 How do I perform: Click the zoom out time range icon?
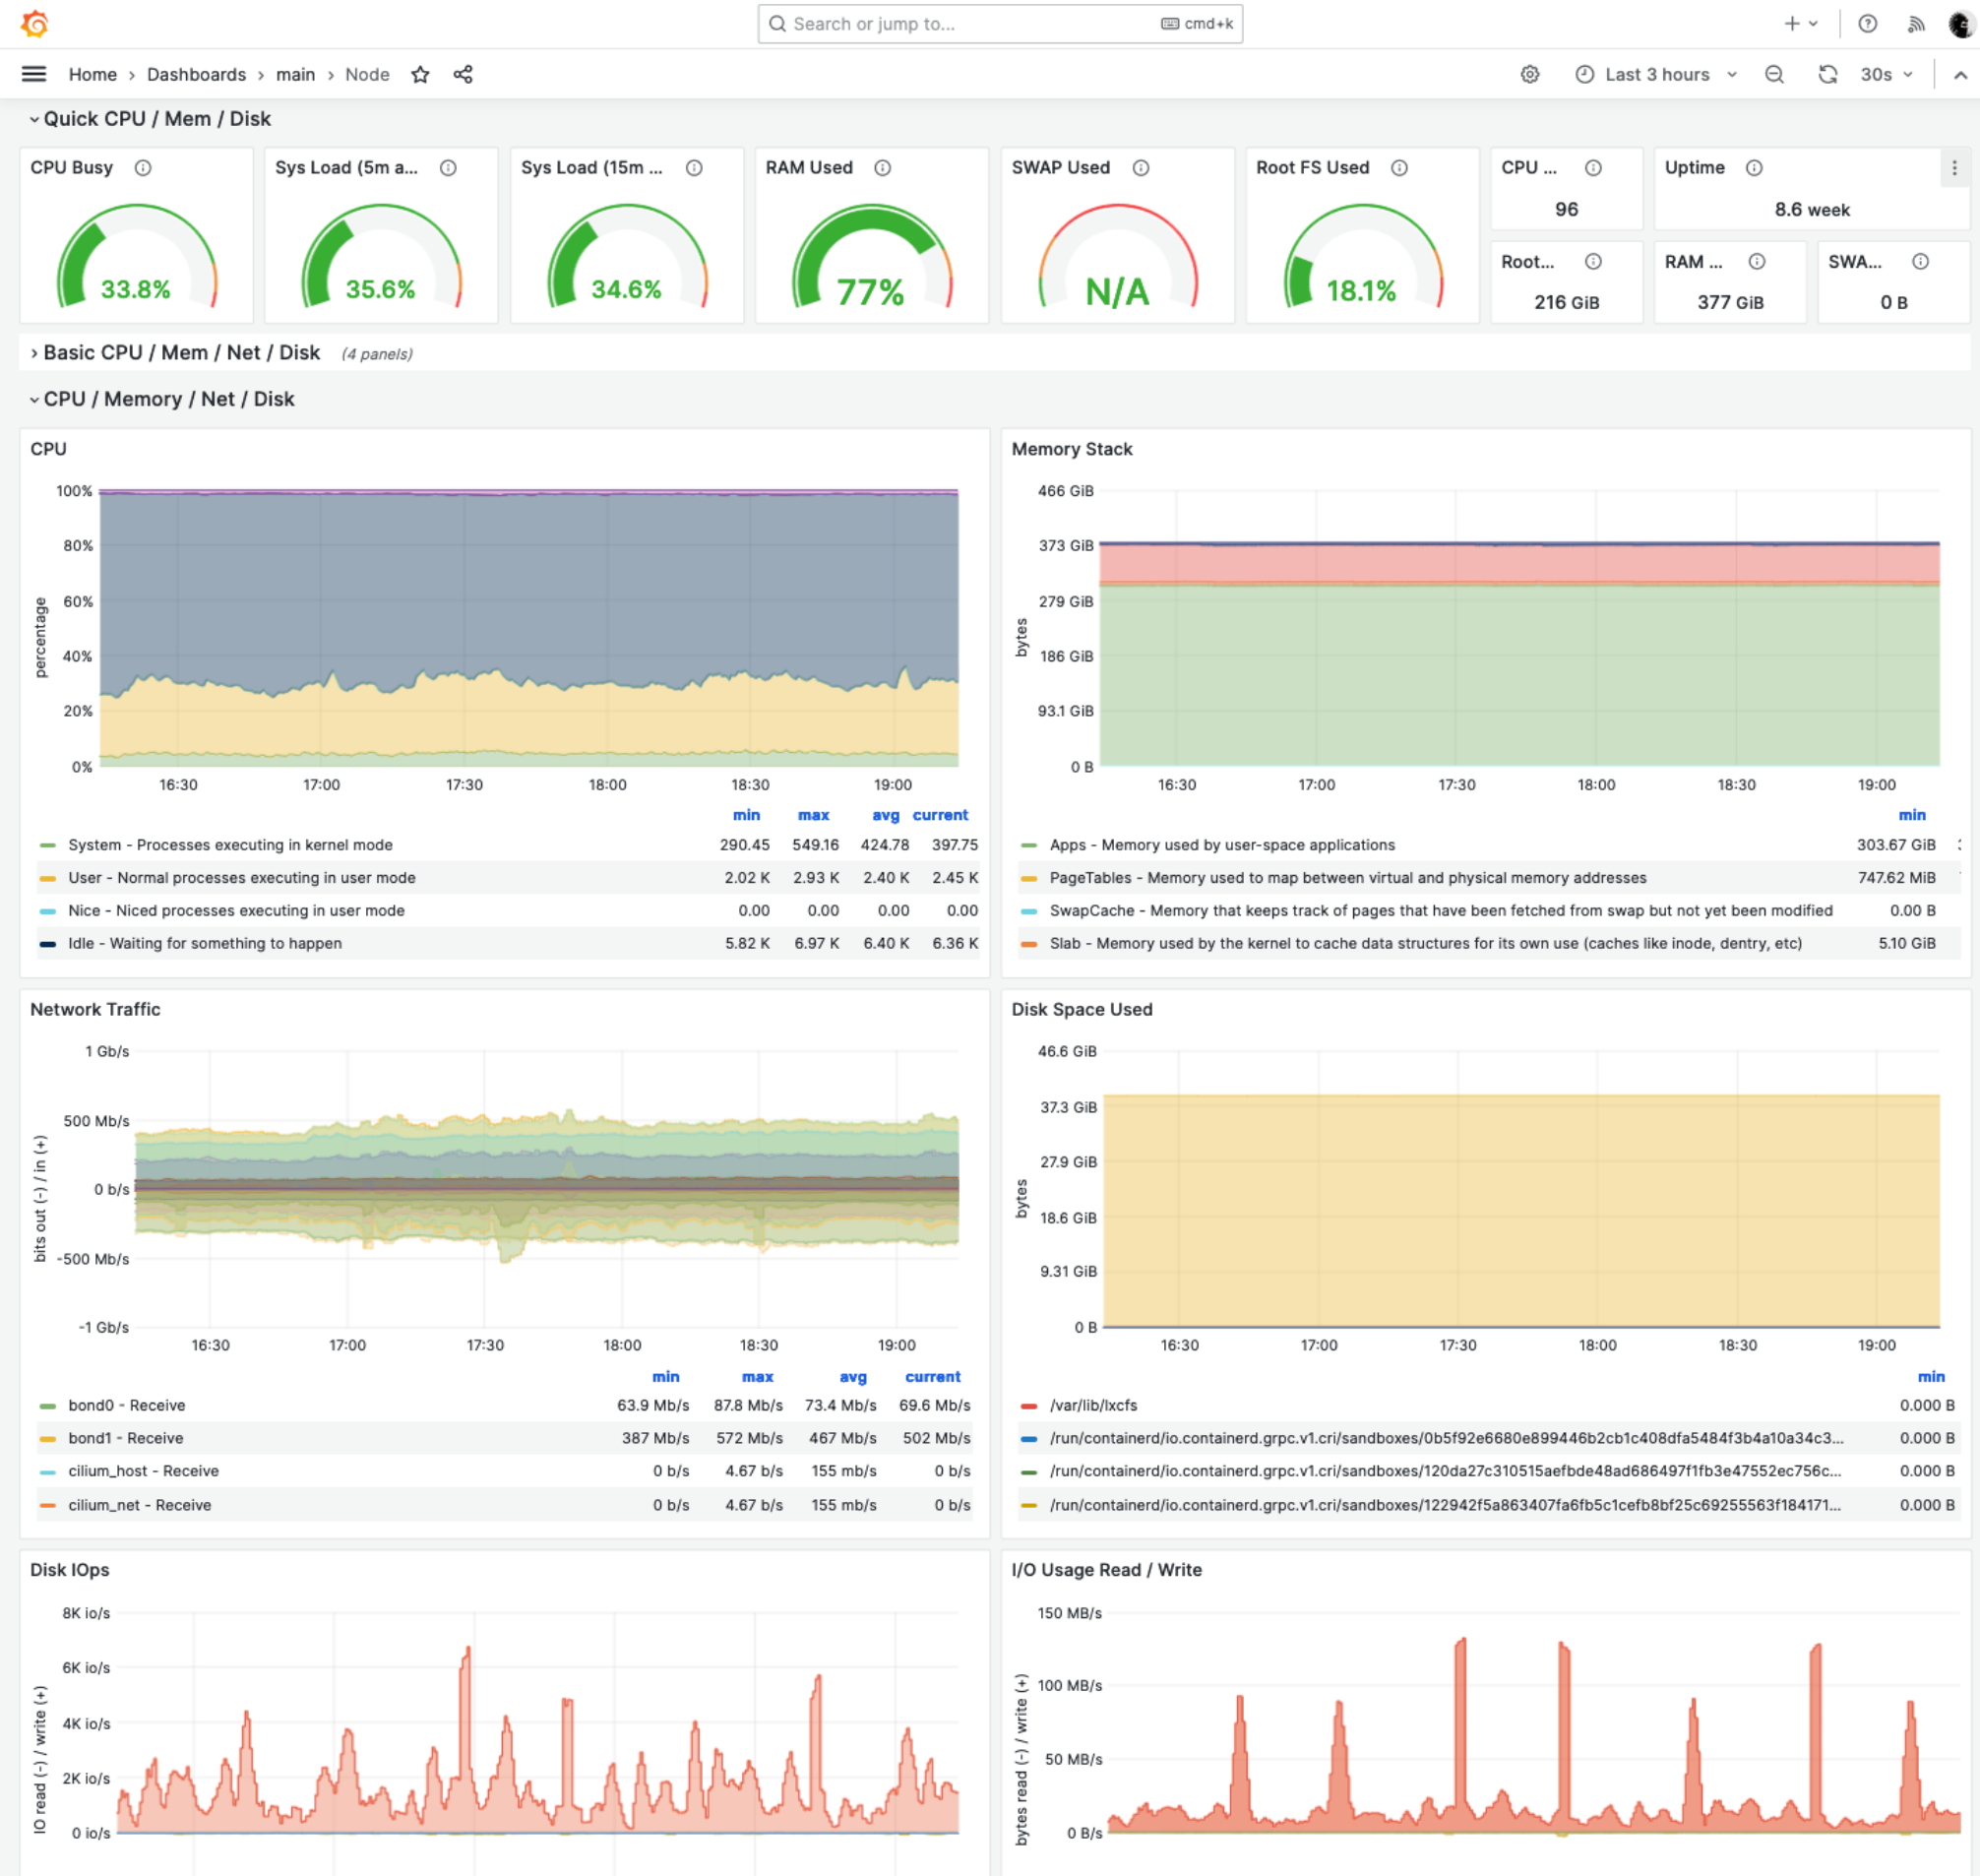coord(1774,74)
